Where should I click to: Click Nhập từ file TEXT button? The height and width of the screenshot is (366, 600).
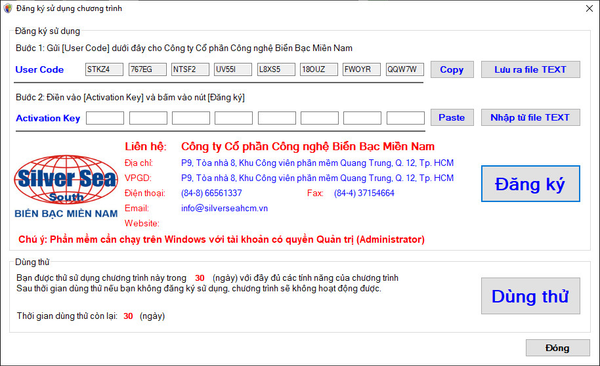click(530, 118)
